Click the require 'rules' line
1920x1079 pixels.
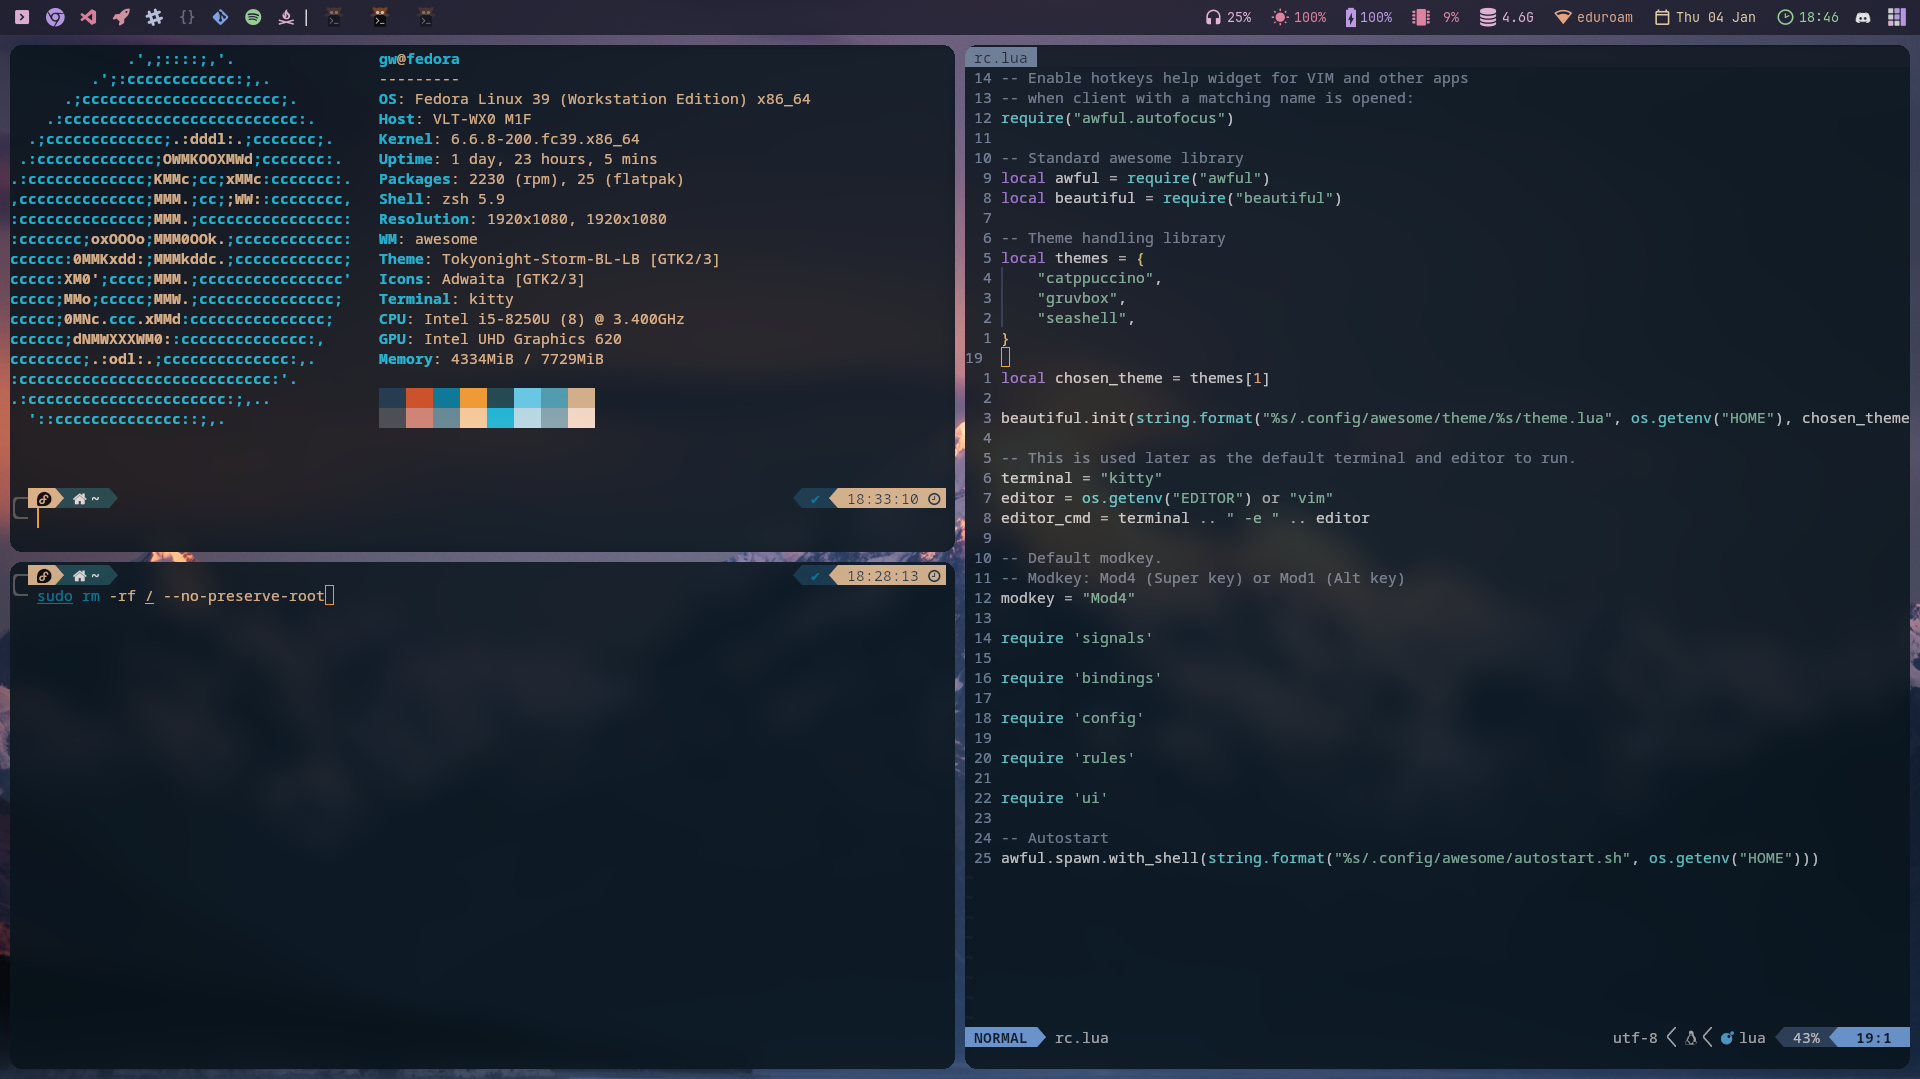[1068, 758]
